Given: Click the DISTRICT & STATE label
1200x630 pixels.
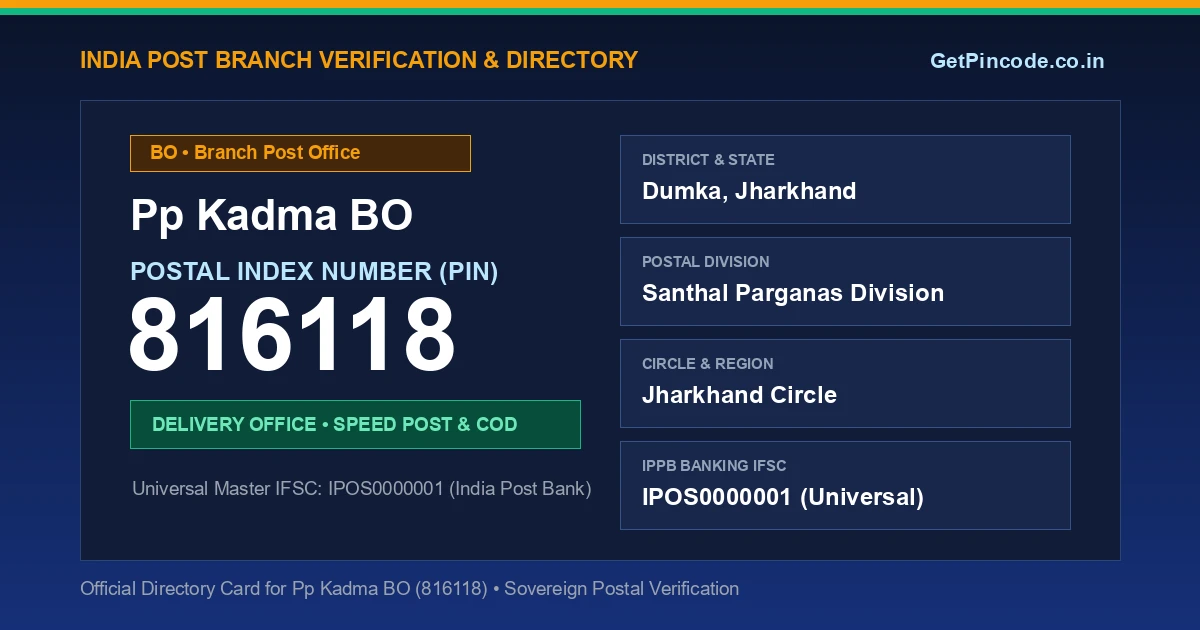Looking at the screenshot, I should 708,160.
